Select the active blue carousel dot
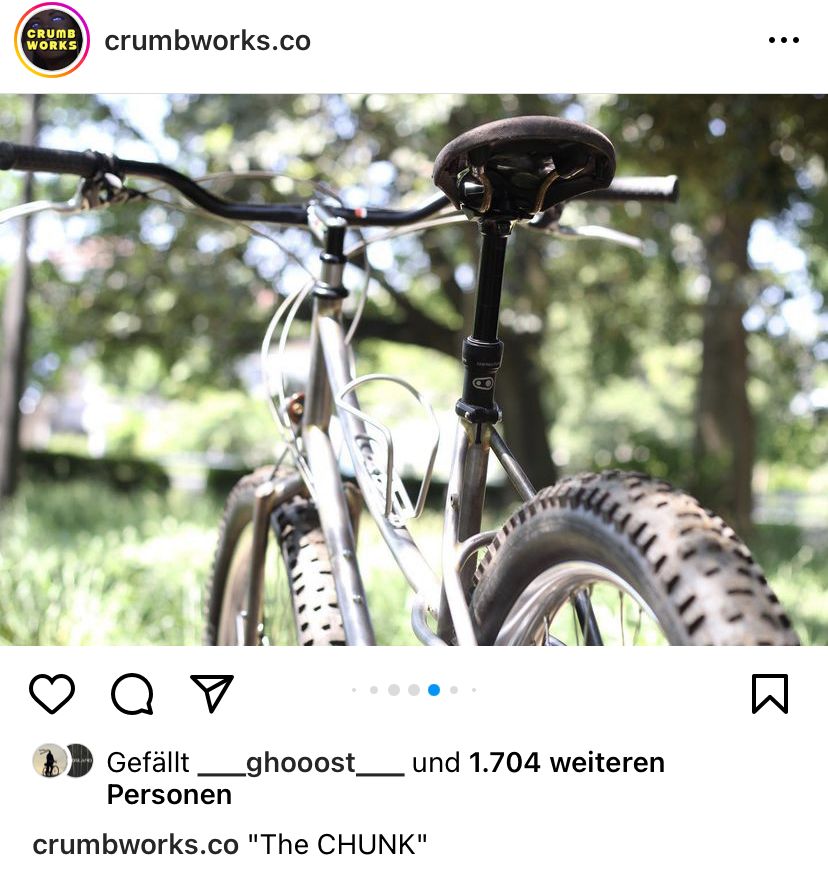The width and height of the screenshot is (828, 886). pos(434,690)
